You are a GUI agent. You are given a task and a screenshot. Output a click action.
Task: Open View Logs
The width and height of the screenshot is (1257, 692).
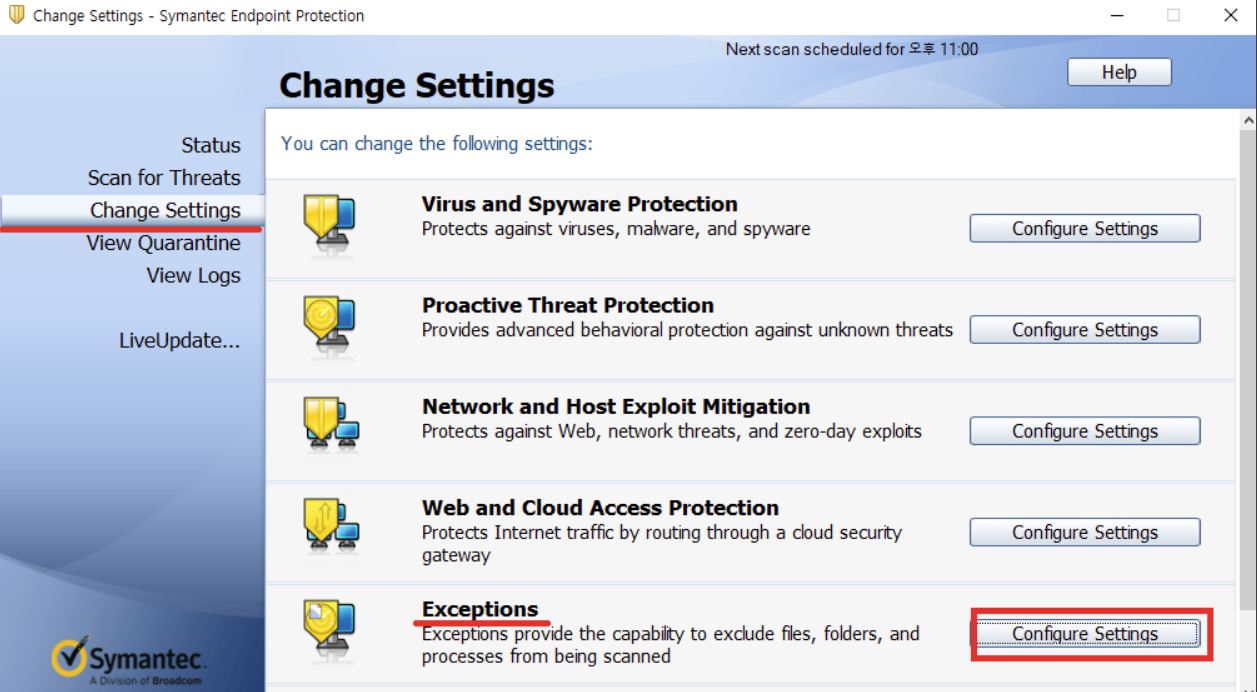tap(193, 276)
